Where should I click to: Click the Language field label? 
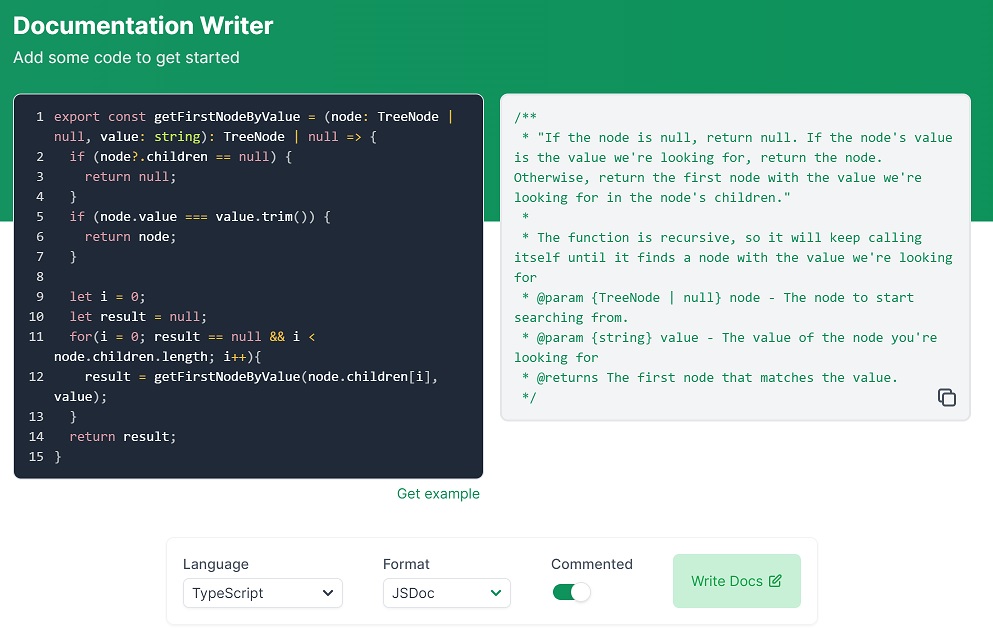coord(216,564)
